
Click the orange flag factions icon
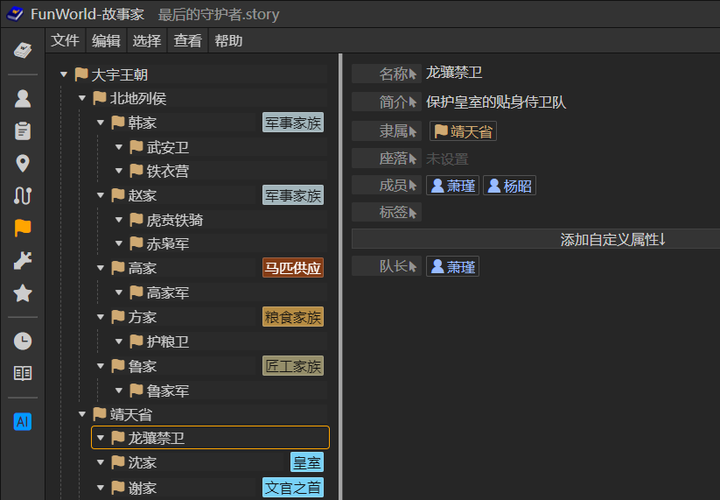pyautogui.click(x=22, y=228)
